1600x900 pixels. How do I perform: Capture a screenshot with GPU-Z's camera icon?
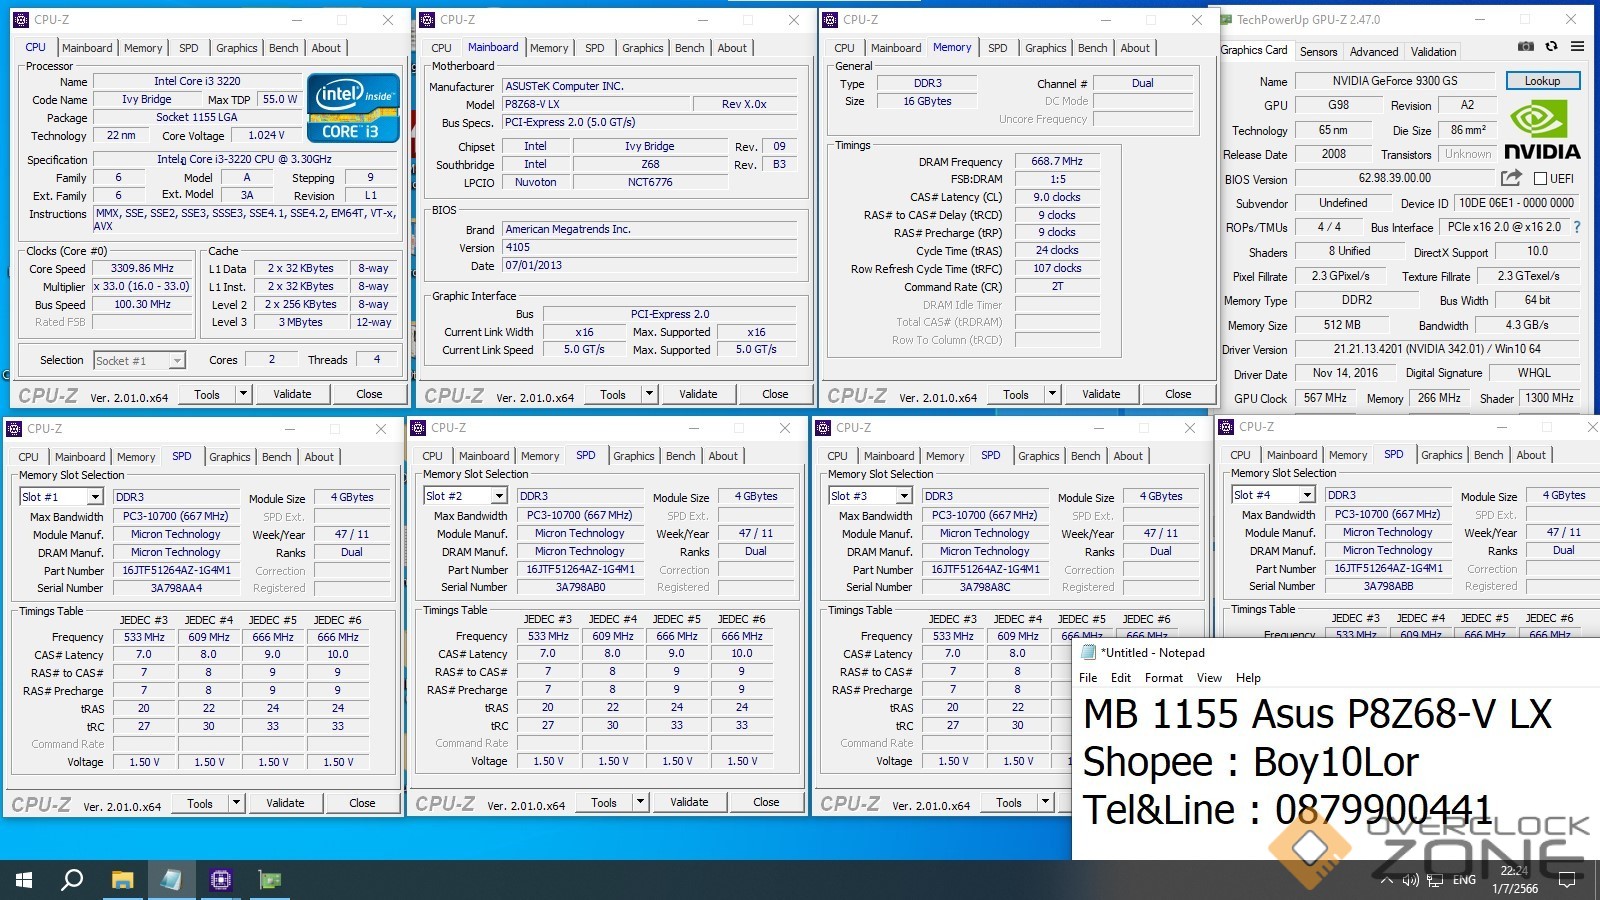tap(1526, 46)
